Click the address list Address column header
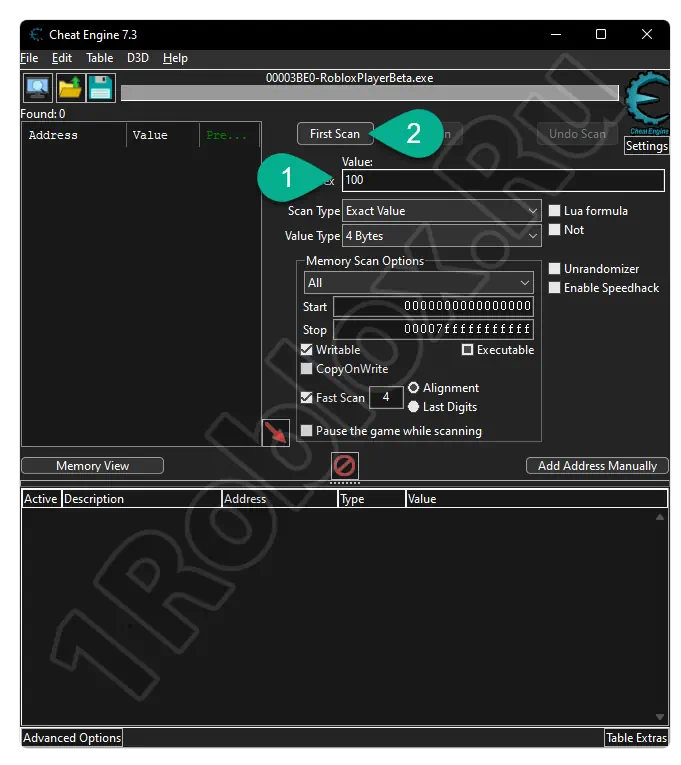This screenshot has height=765, width=681. click(280, 499)
